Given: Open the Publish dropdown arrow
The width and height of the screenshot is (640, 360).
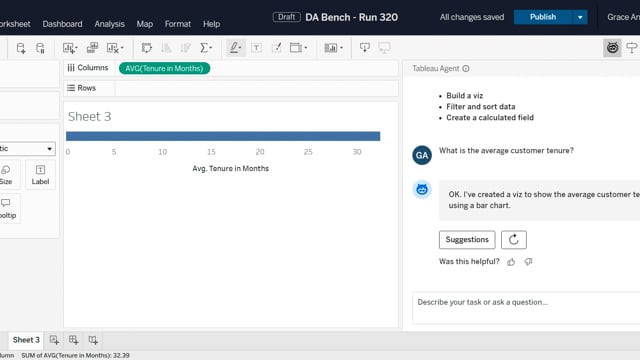Looking at the screenshot, I should (x=580, y=17).
